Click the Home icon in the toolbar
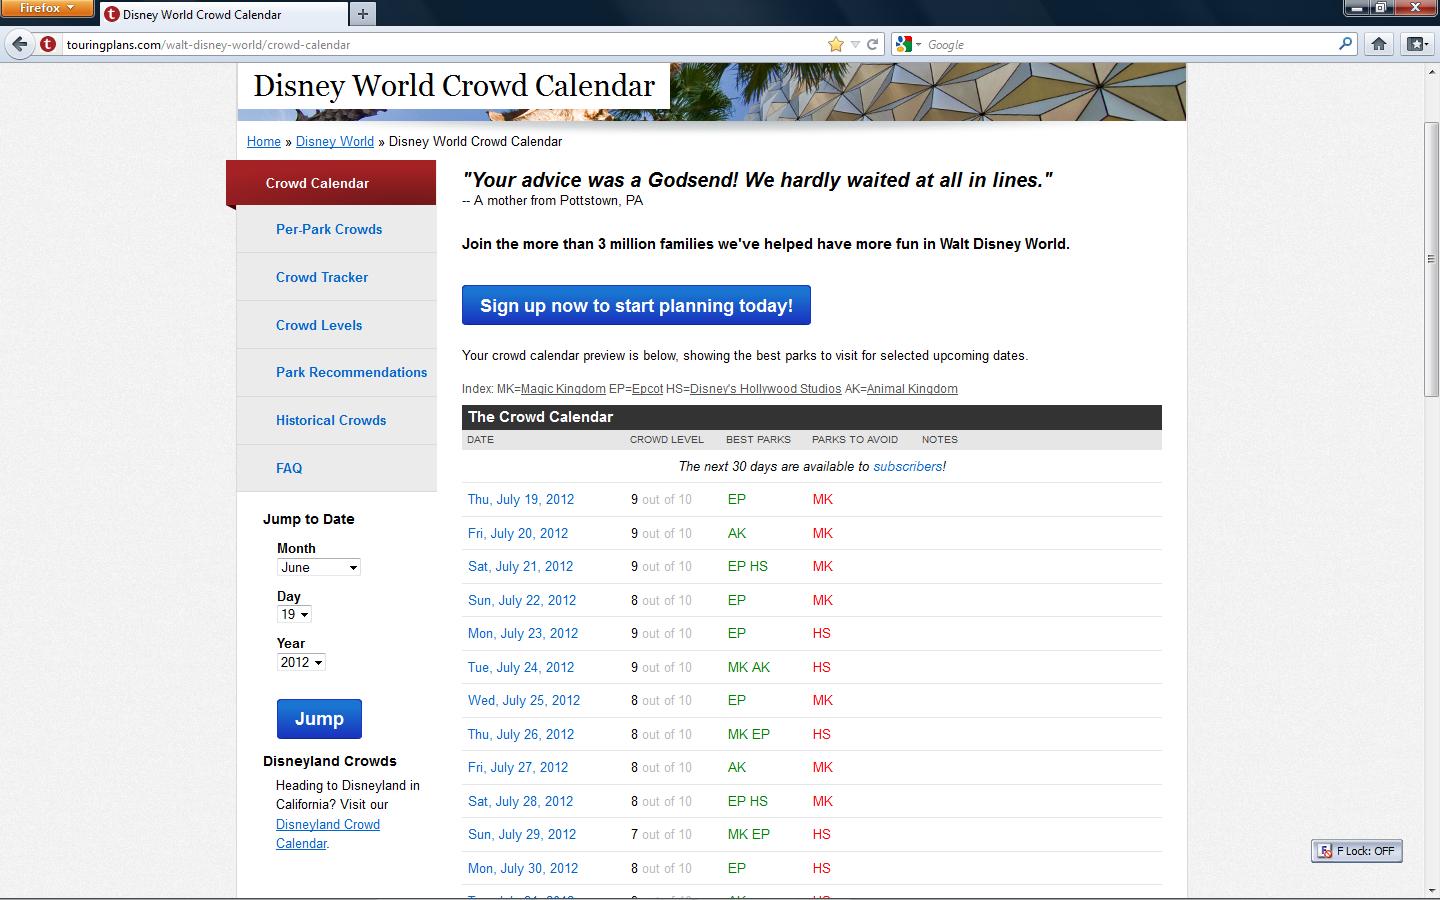Image resolution: width=1440 pixels, height=900 pixels. 1379,44
